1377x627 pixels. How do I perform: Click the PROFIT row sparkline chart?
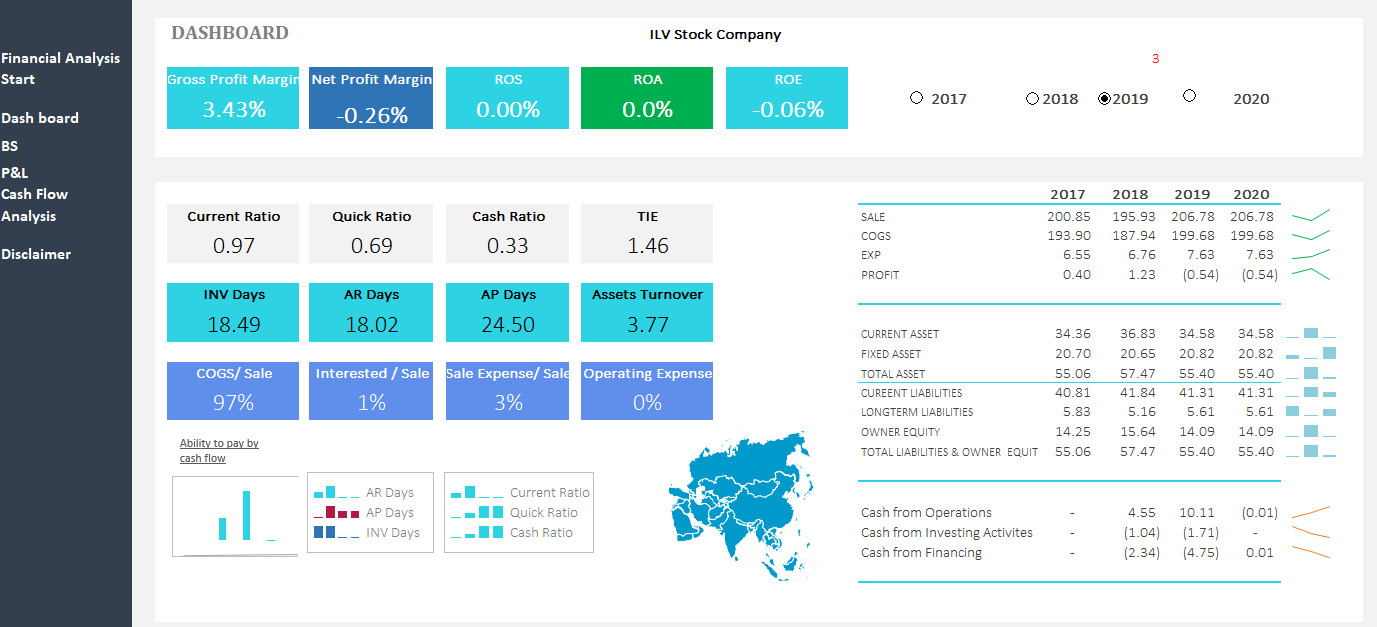pos(1311,274)
